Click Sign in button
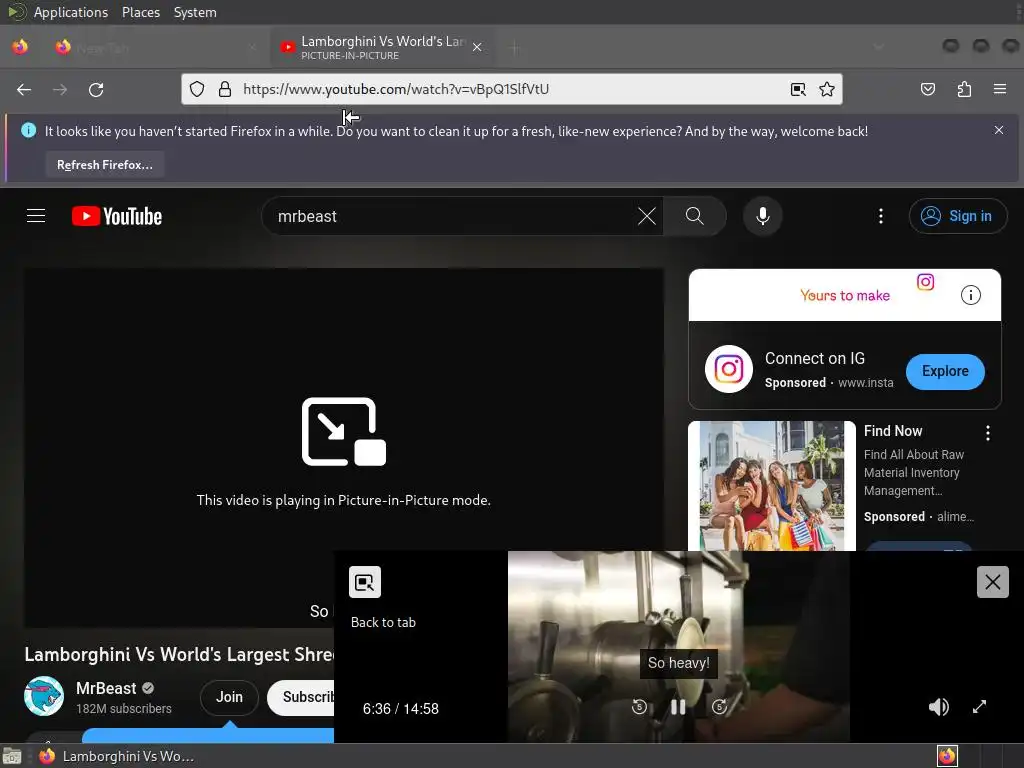The image size is (1024, 768). 957,216
